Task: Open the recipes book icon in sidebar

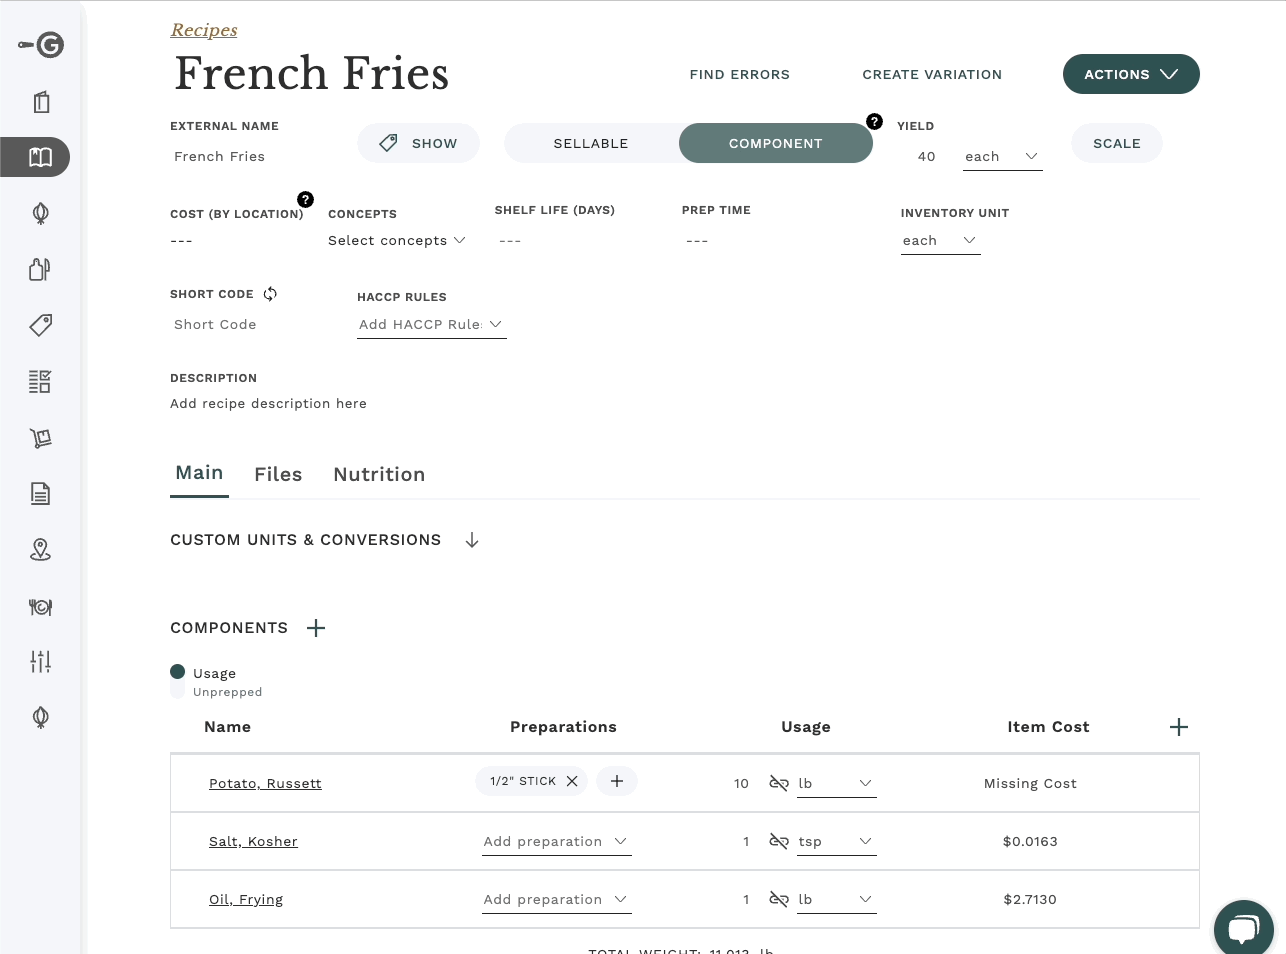Action: pos(40,157)
